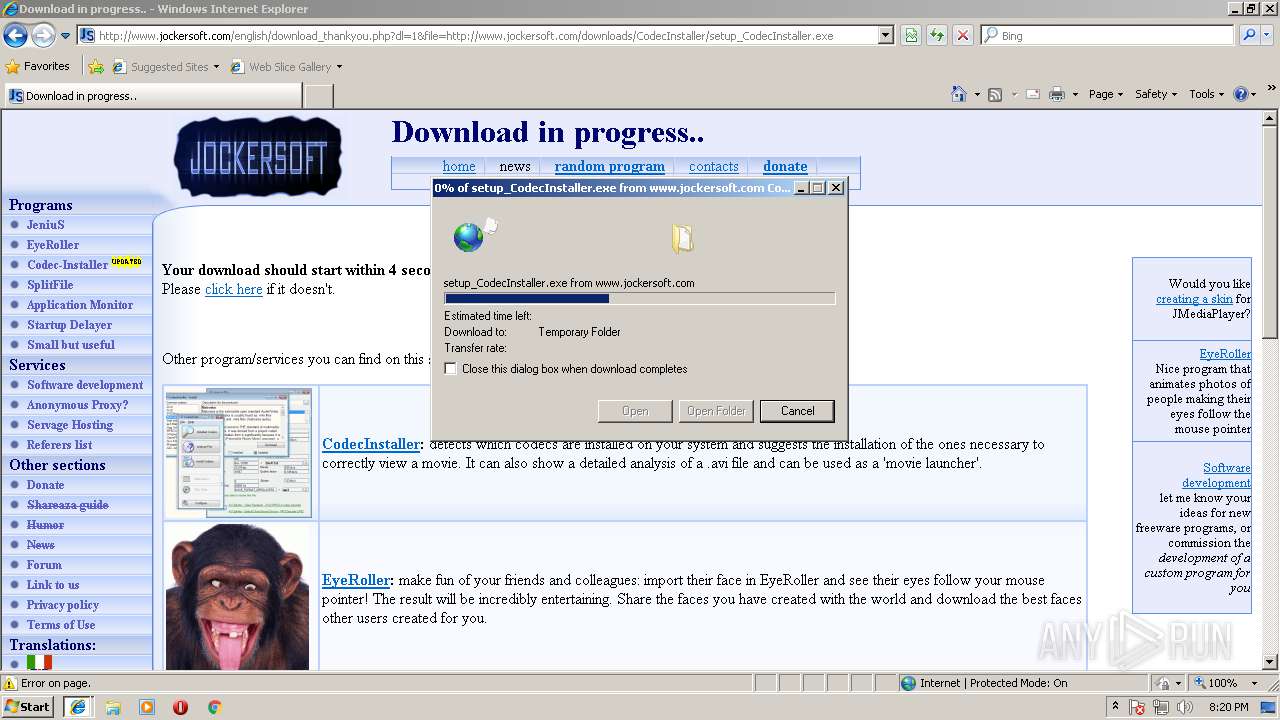Open a new blank tab
The image size is (1280, 720).
pyautogui.click(x=318, y=96)
